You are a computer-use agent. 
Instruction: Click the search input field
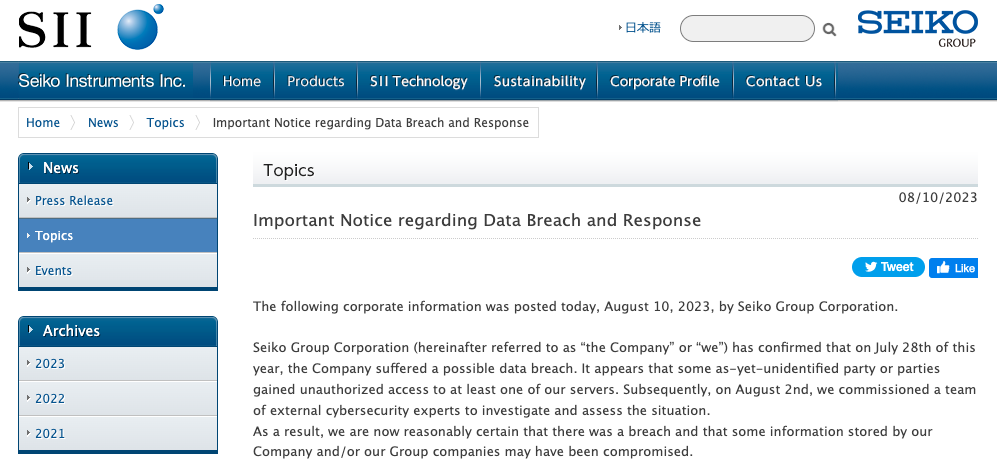[x=746, y=29]
